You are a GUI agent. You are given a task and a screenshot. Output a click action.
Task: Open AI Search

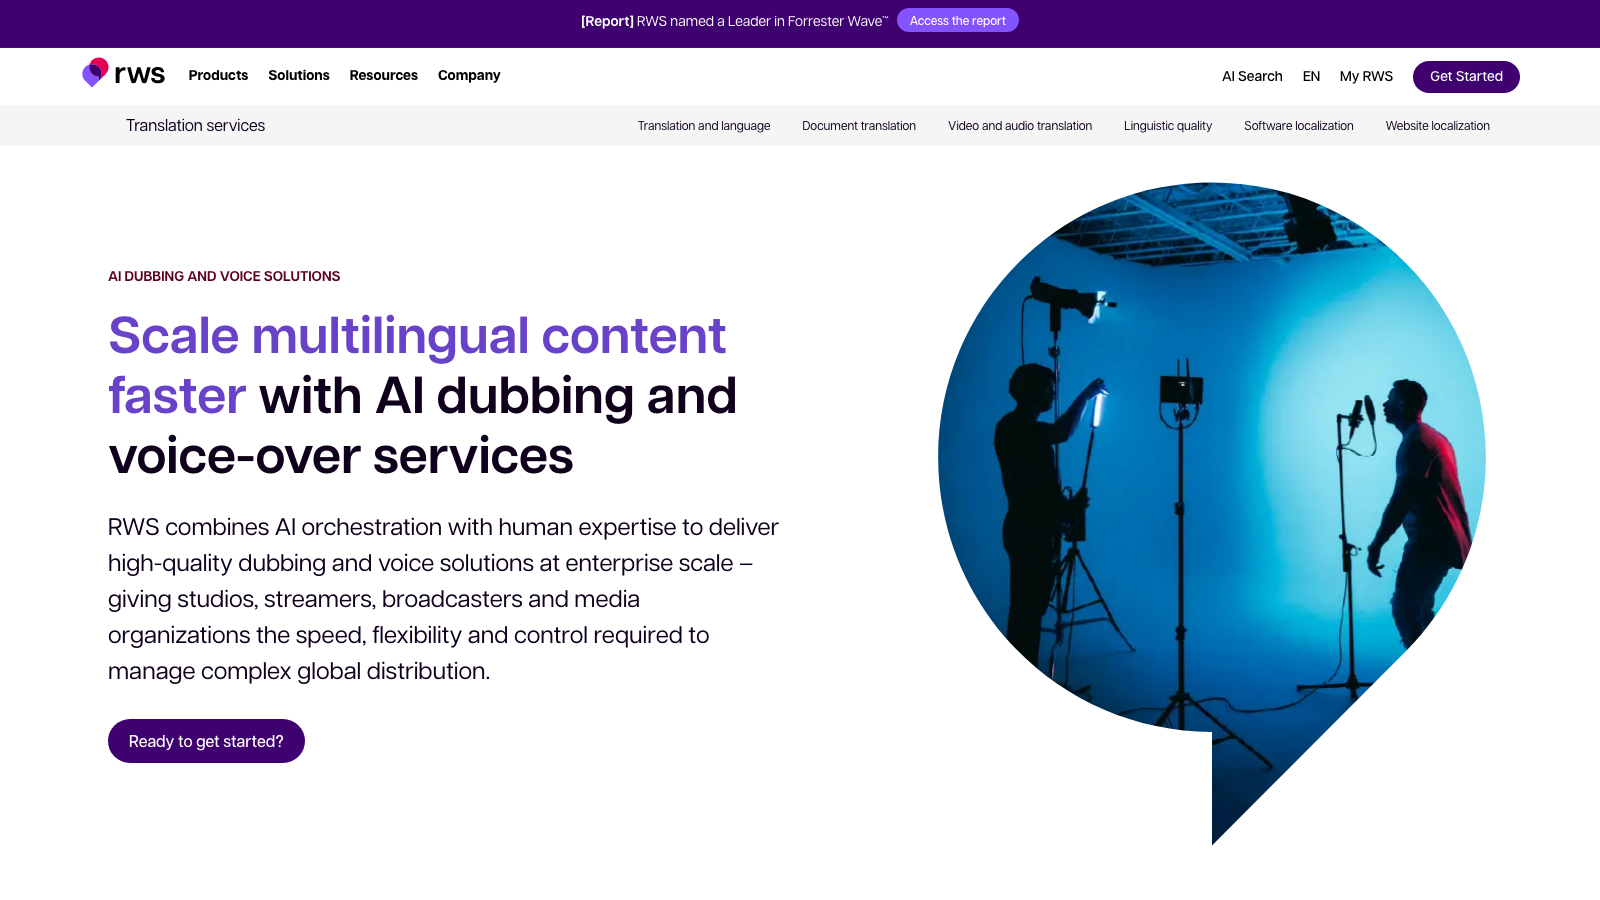pyautogui.click(x=1252, y=76)
